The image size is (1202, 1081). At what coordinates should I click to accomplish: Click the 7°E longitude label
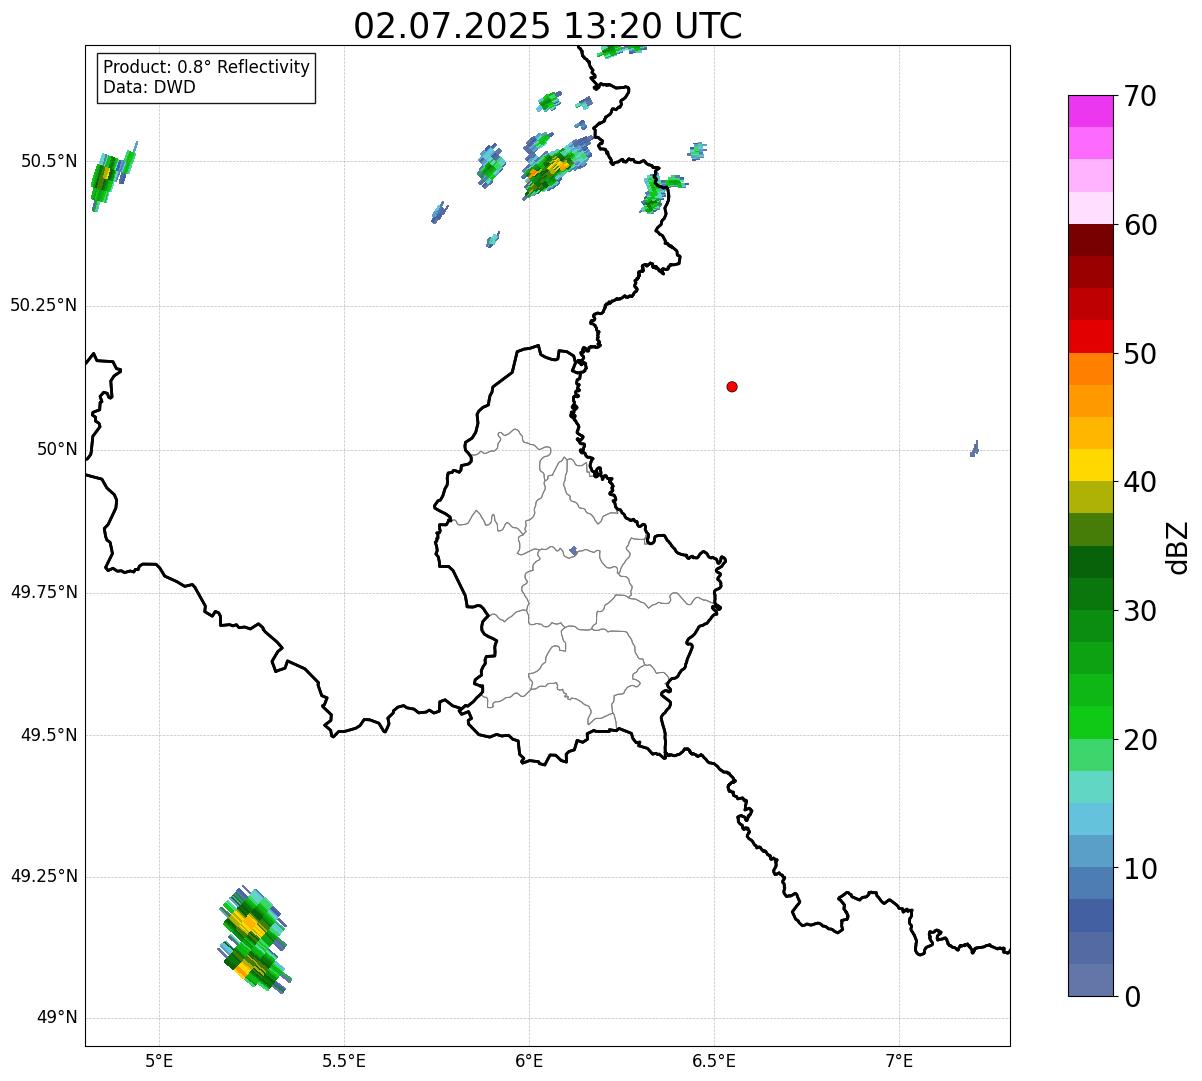899,1061
